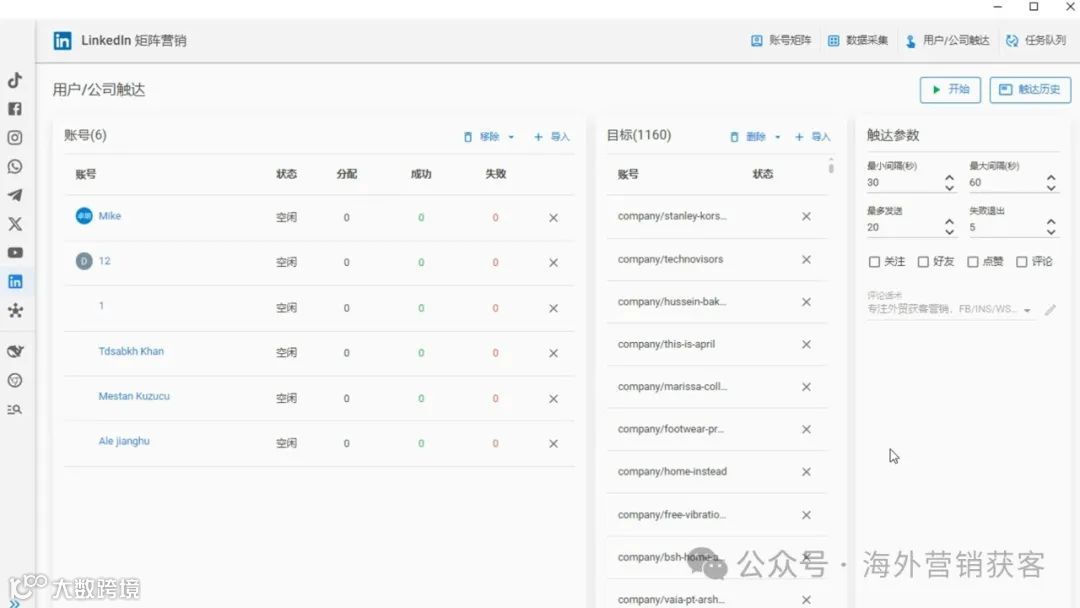
Task: Focus the 失败退出 input showing 5
Action: coord(1006,227)
